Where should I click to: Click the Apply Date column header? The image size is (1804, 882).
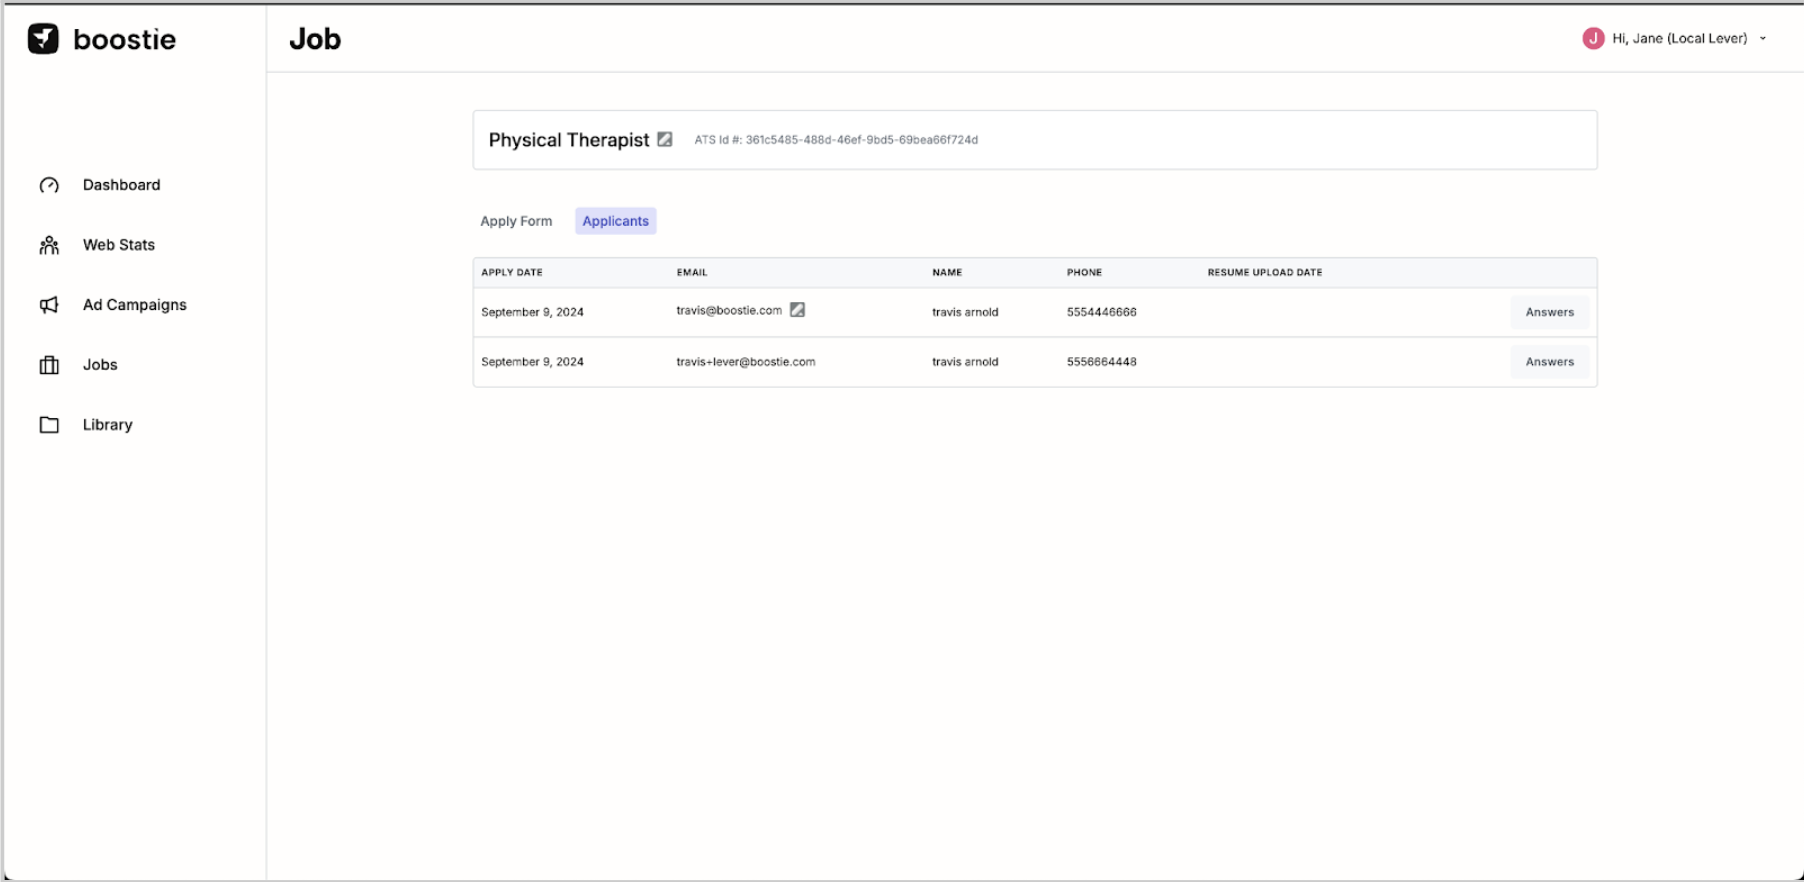point(512,272)
